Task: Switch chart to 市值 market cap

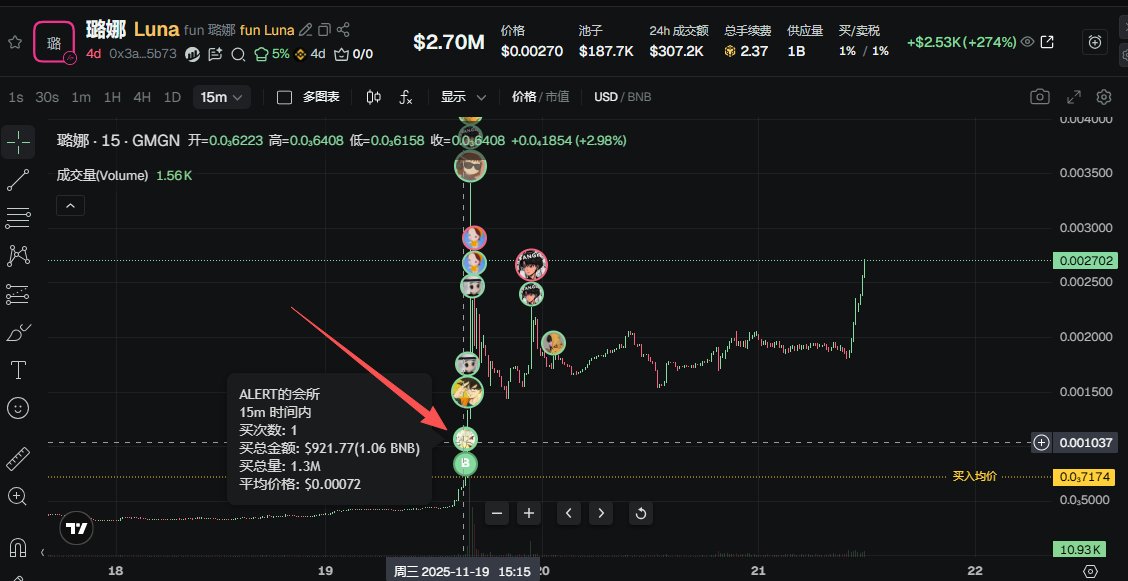Action: [x=558, y=96]
